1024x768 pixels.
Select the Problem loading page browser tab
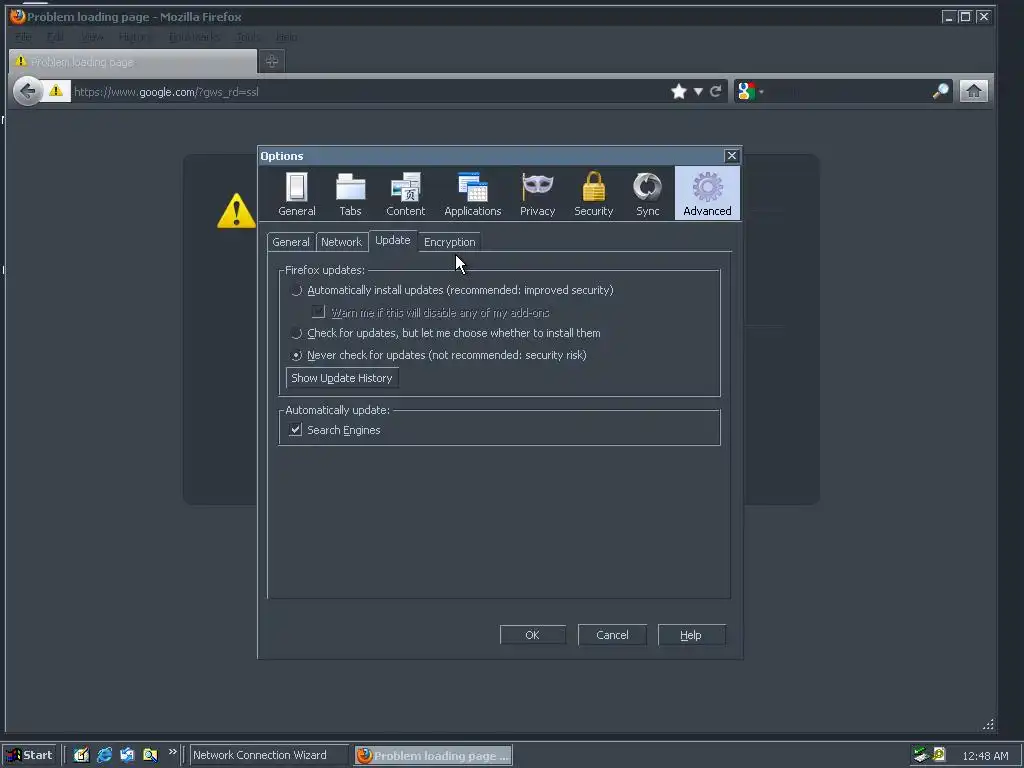tap(133, 61)
